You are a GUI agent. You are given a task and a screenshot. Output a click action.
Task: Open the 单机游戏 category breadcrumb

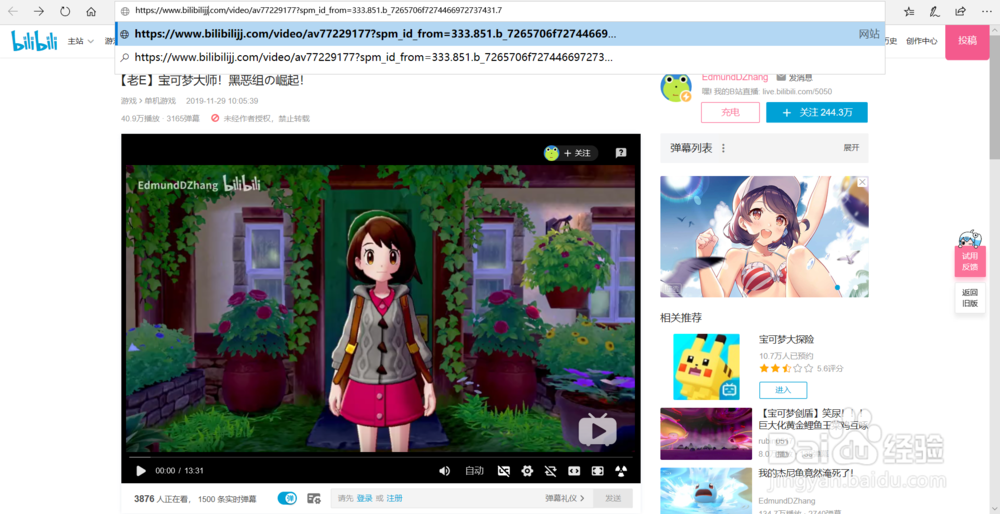[x=160, y=101]
